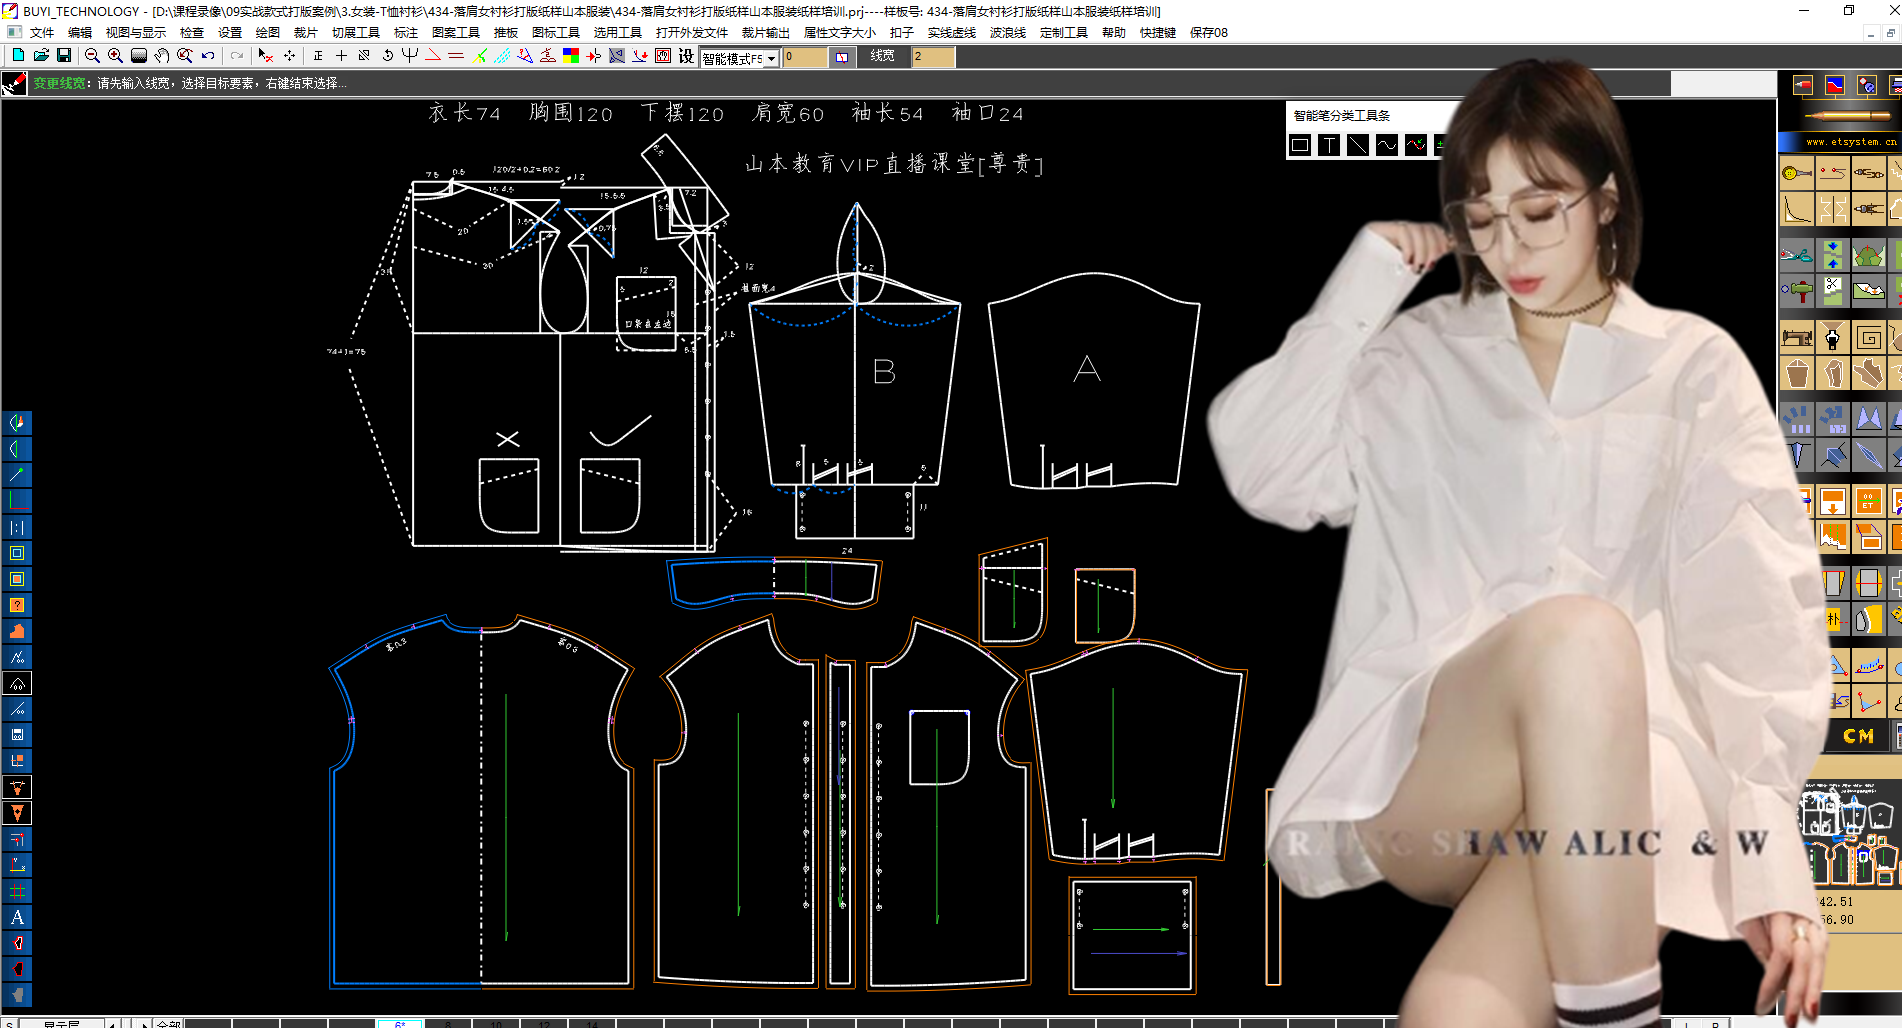Open the 裁片输出 menu

(x=765, y=32)
